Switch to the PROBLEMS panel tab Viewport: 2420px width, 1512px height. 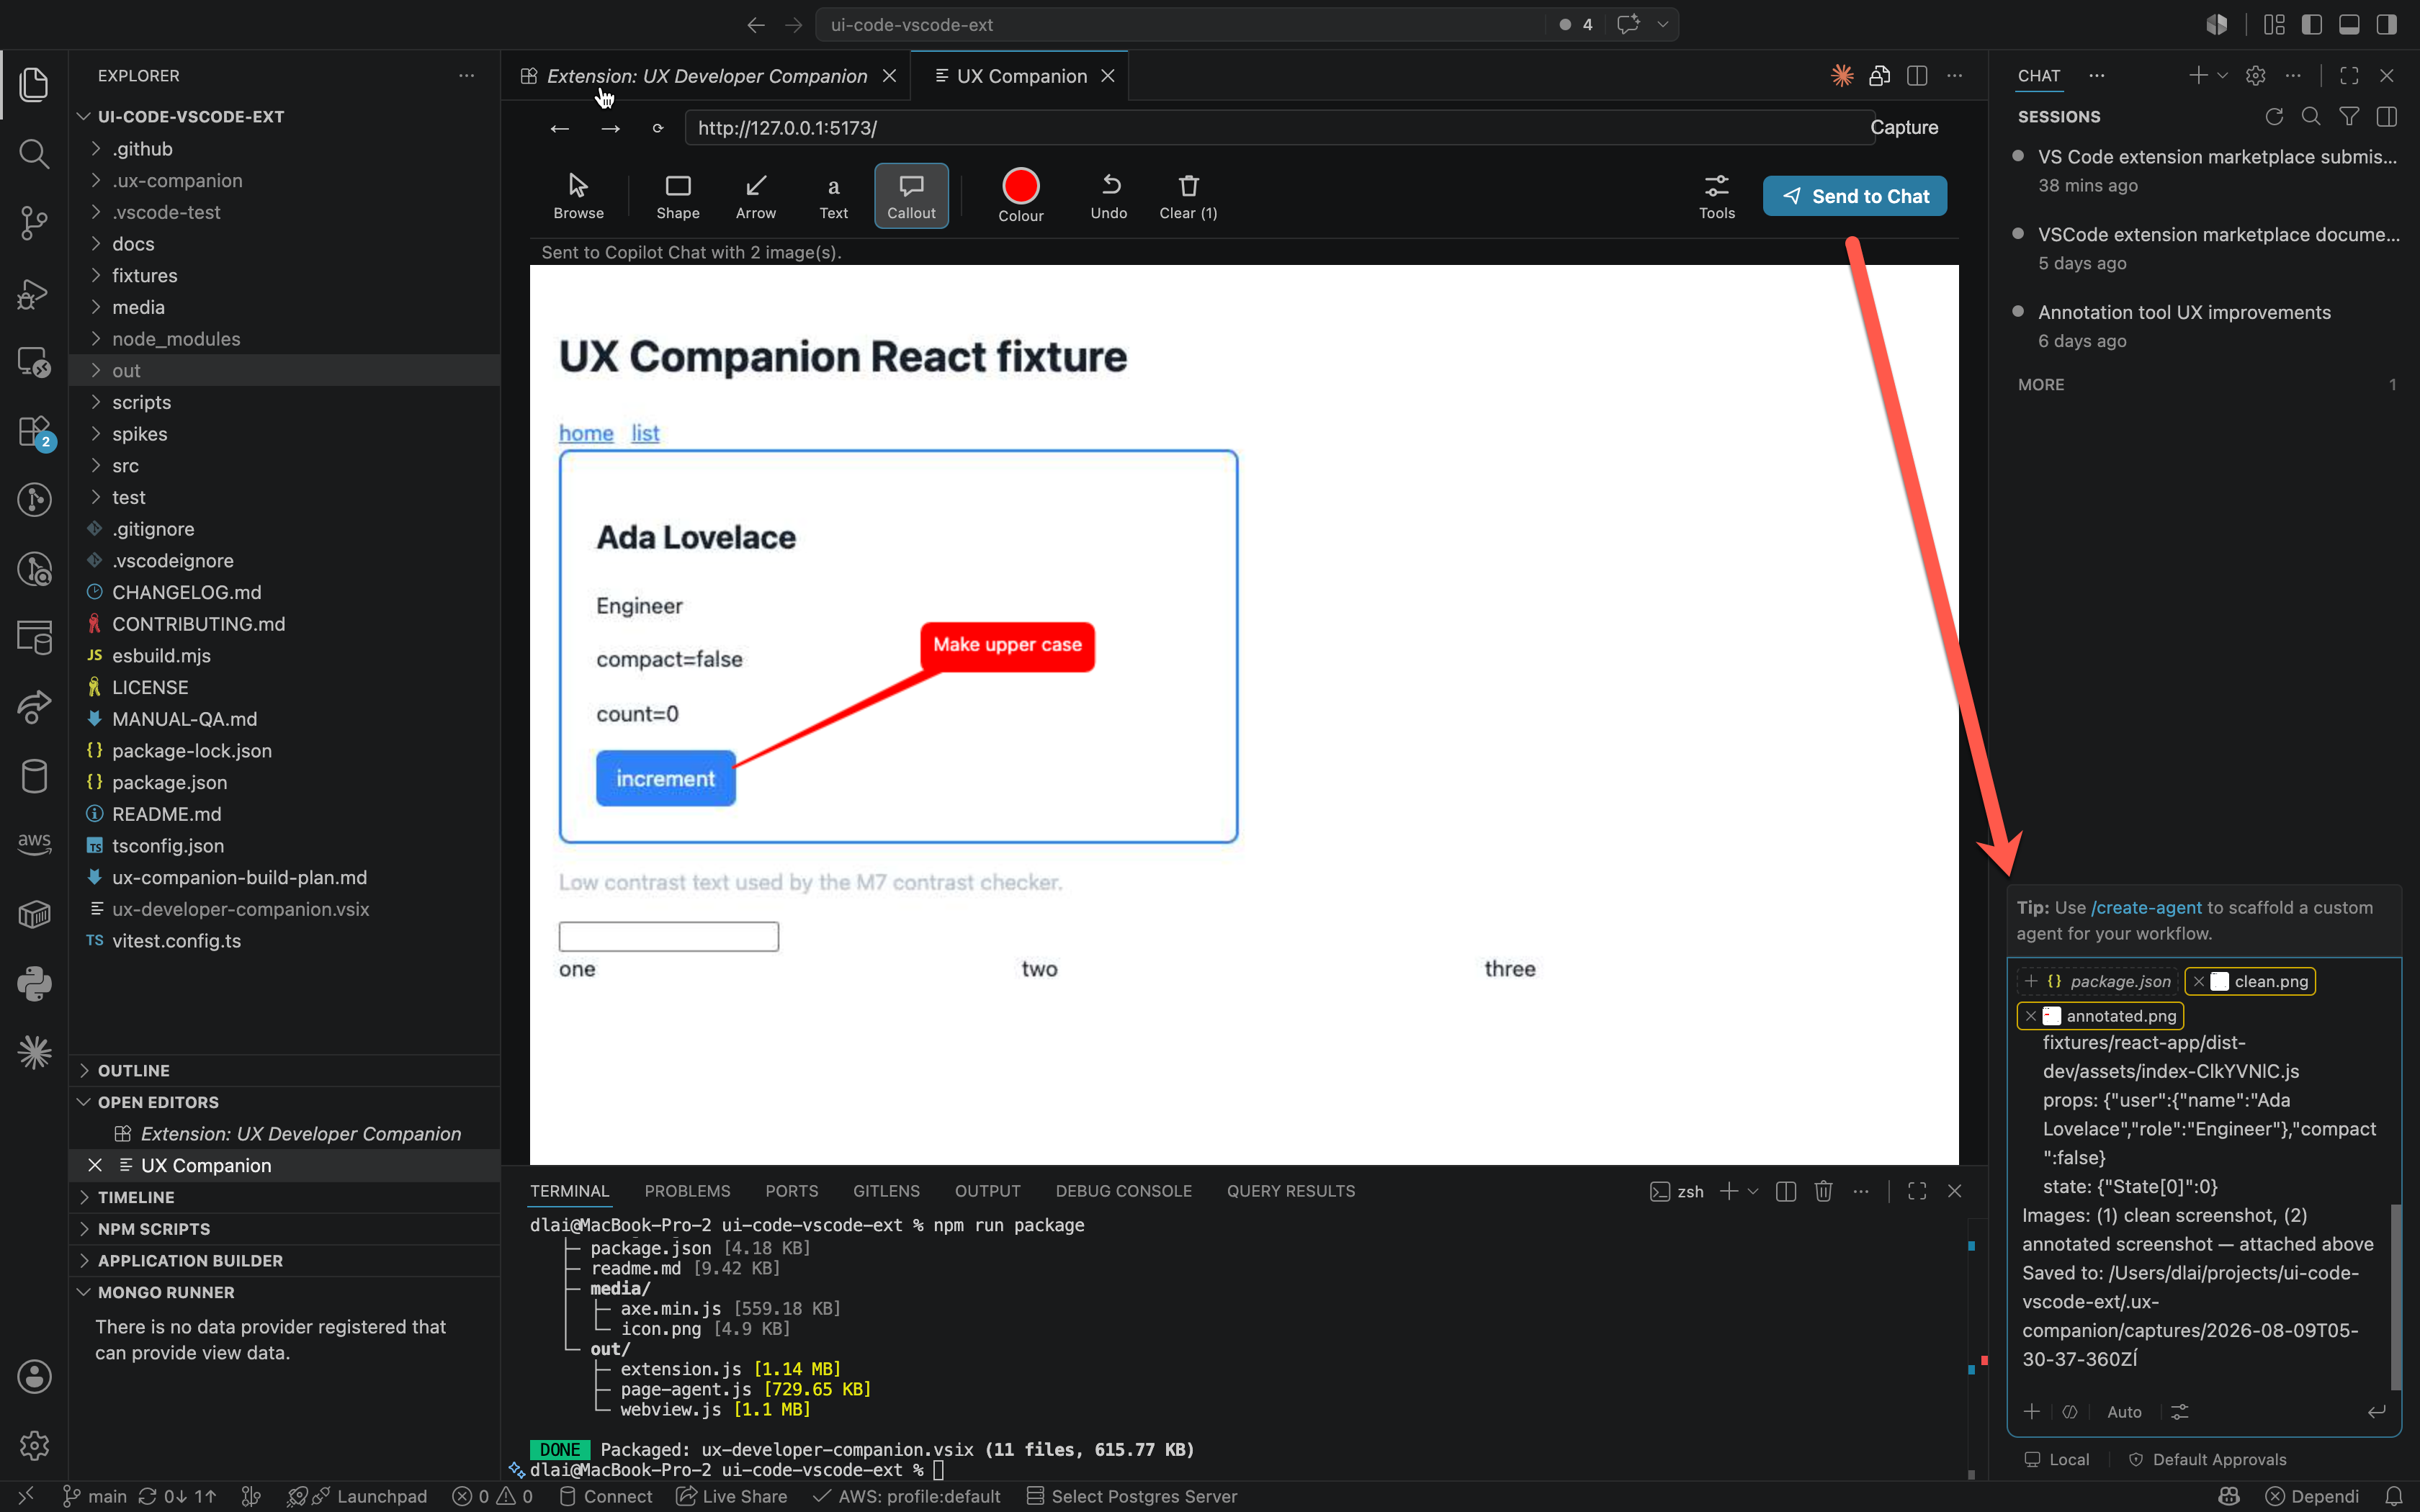687,1191
